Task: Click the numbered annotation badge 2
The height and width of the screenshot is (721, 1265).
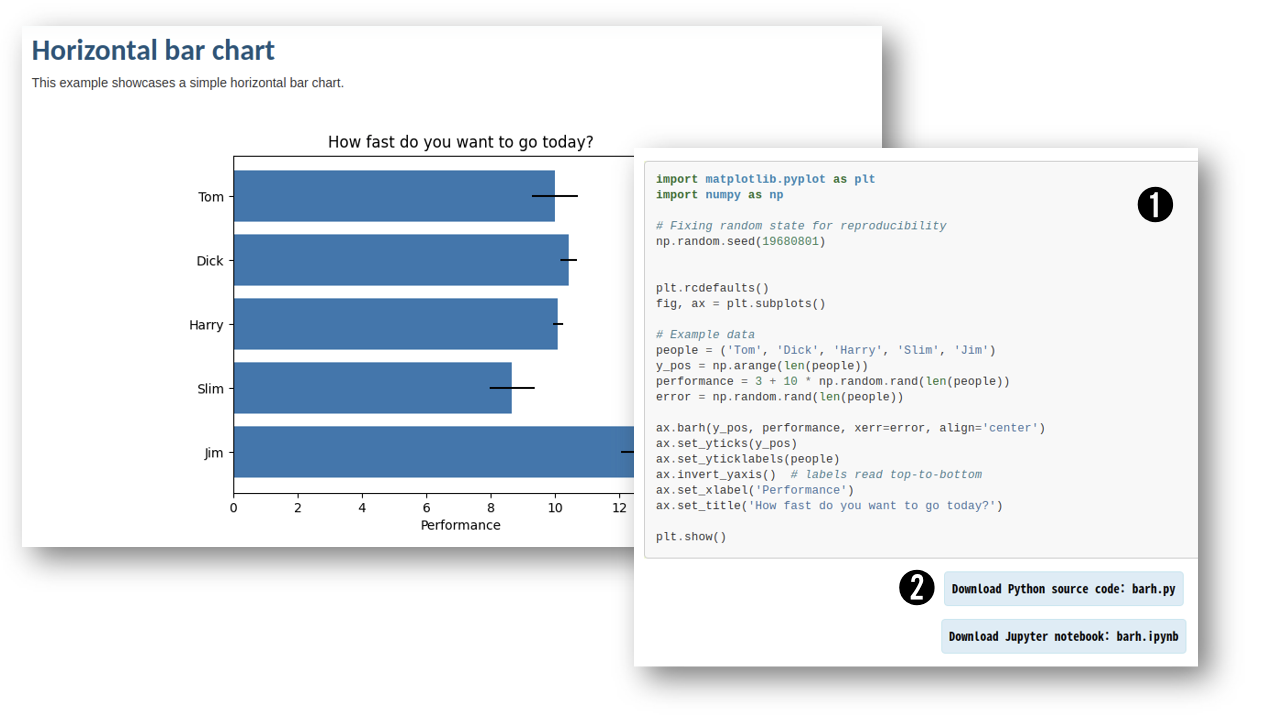Action: click(916, 588)
